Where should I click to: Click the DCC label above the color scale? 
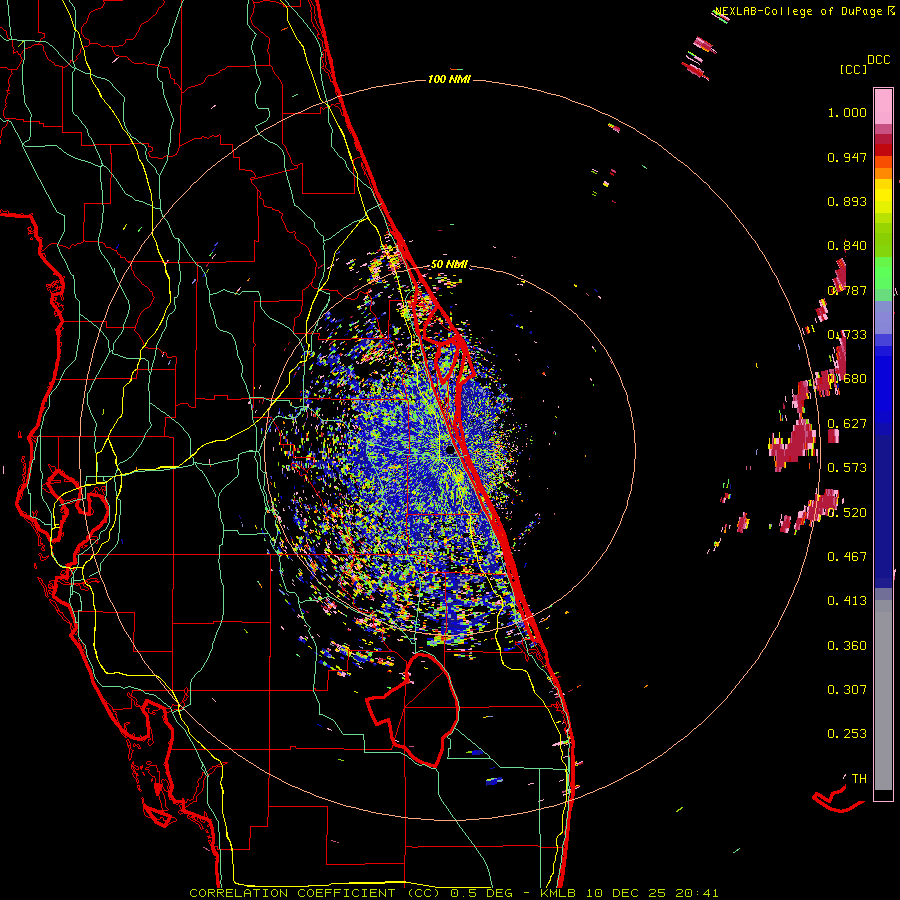(x=878, y=60)
